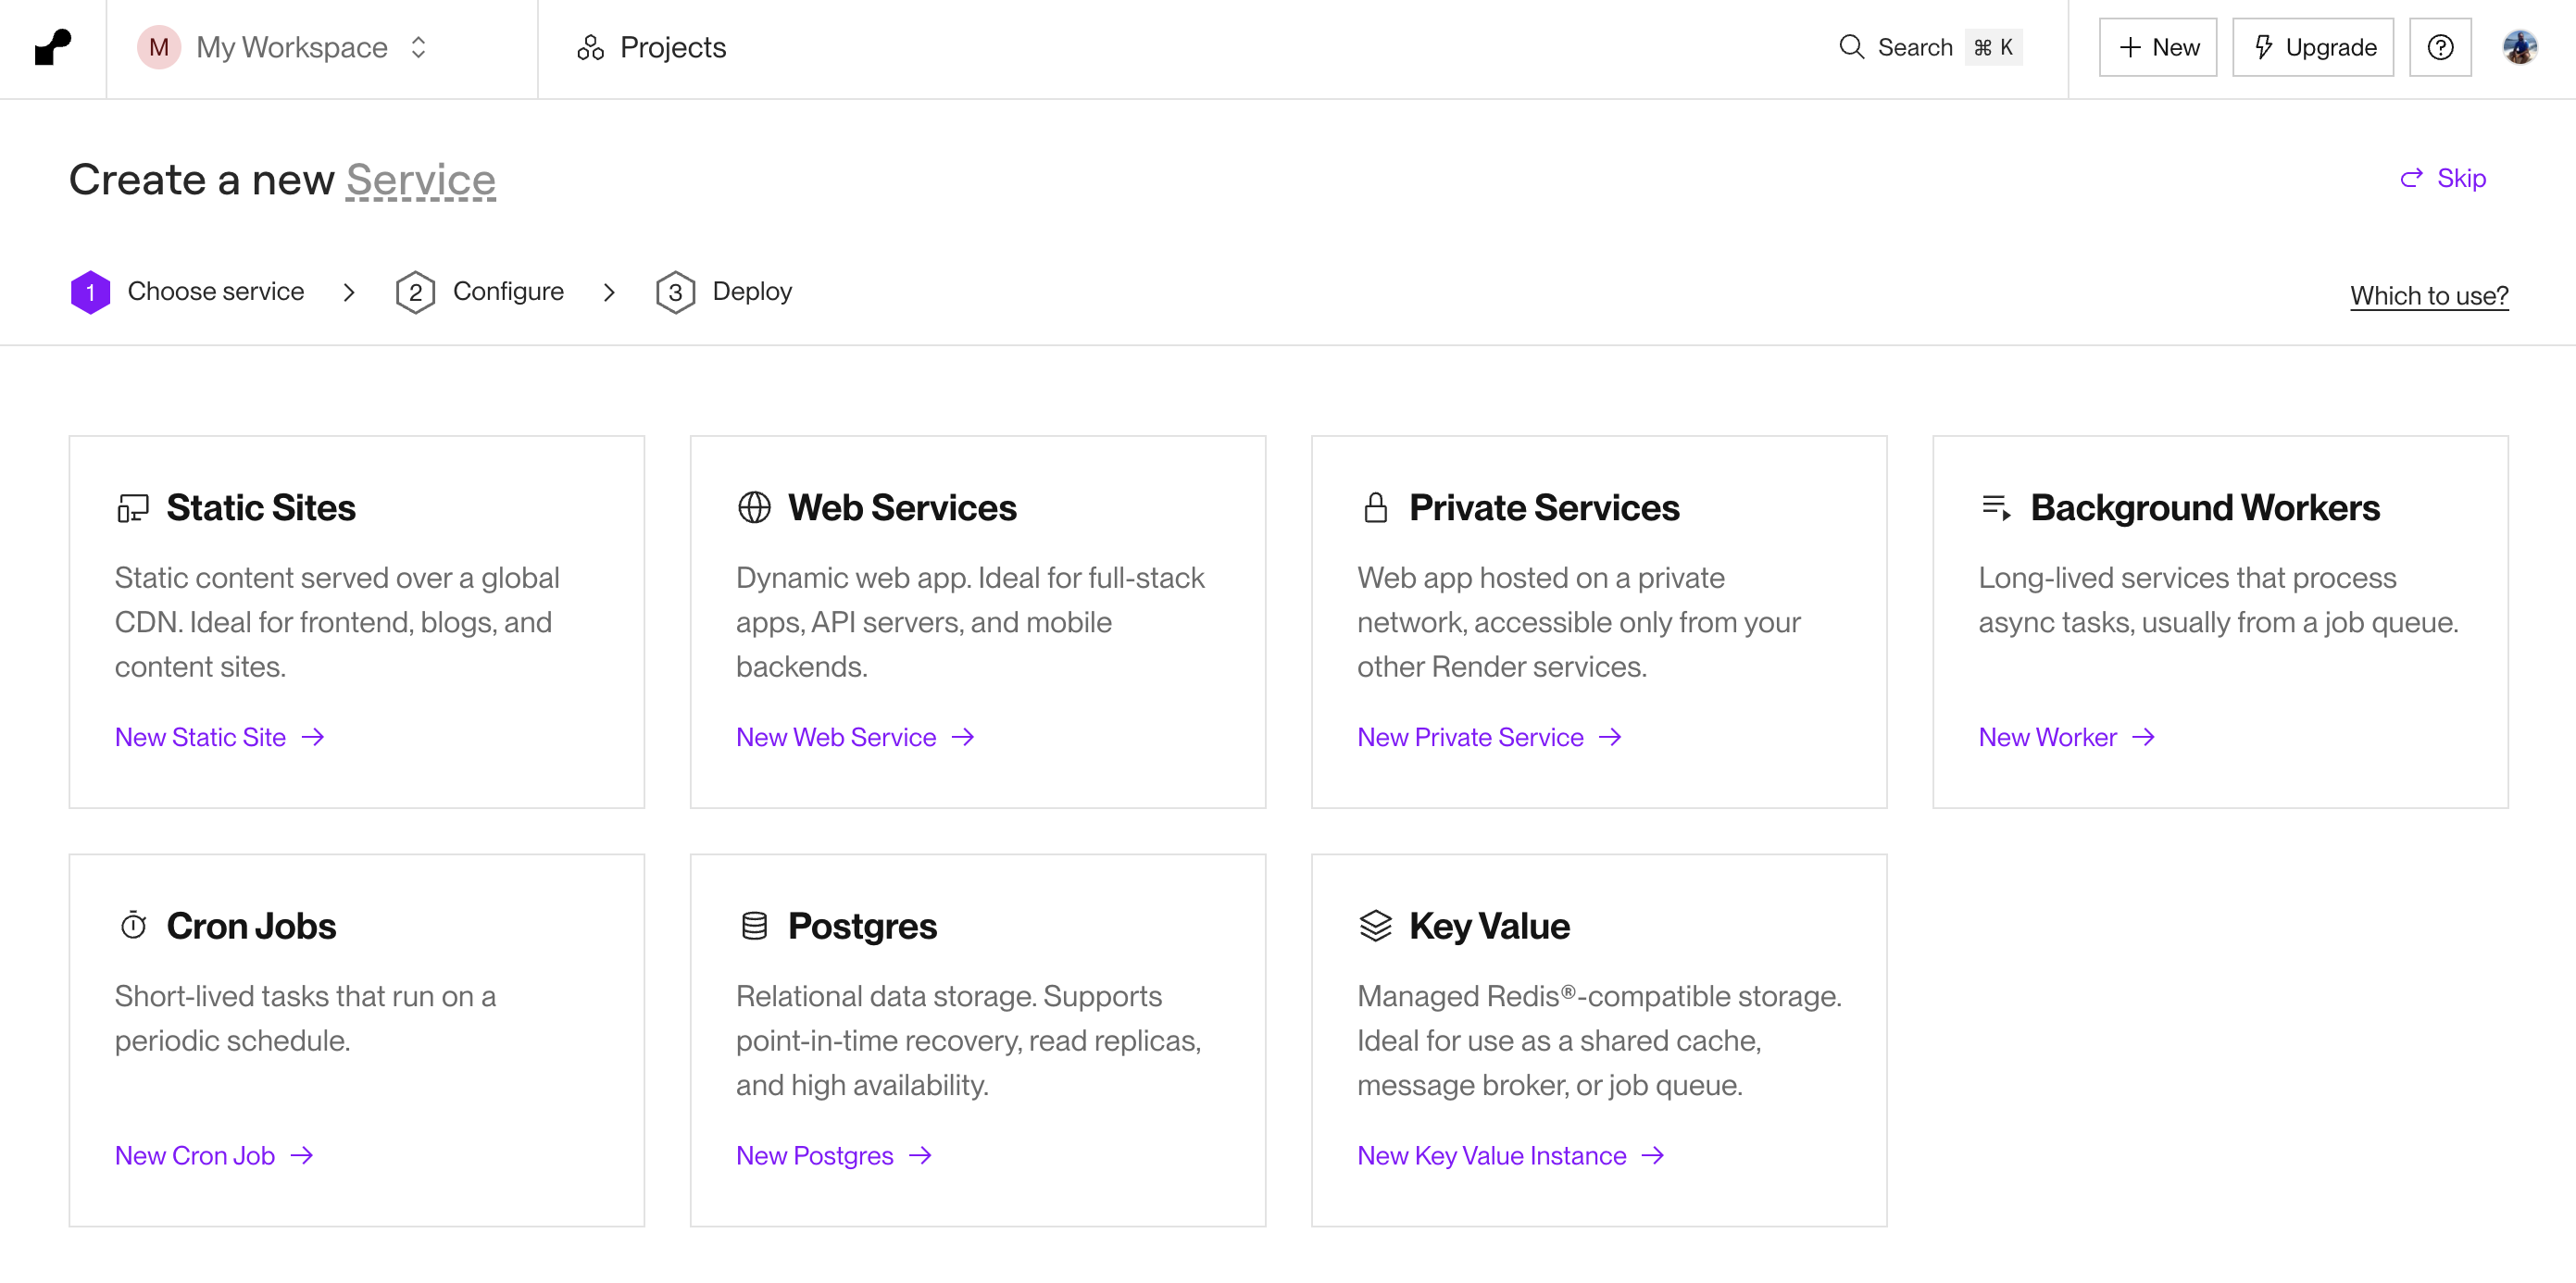Click New Key Value Instance link
2576x1283 pixels.
(1491, 1155)
